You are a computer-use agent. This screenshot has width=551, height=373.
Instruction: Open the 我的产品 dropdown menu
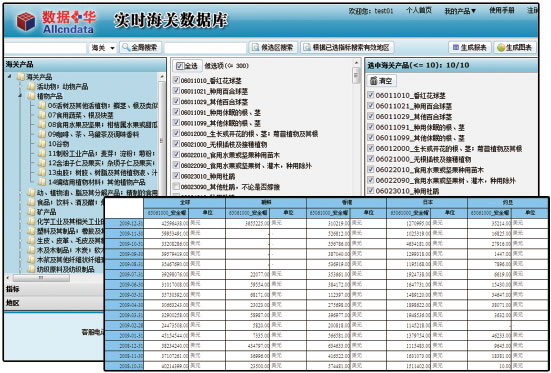(460, 12)
